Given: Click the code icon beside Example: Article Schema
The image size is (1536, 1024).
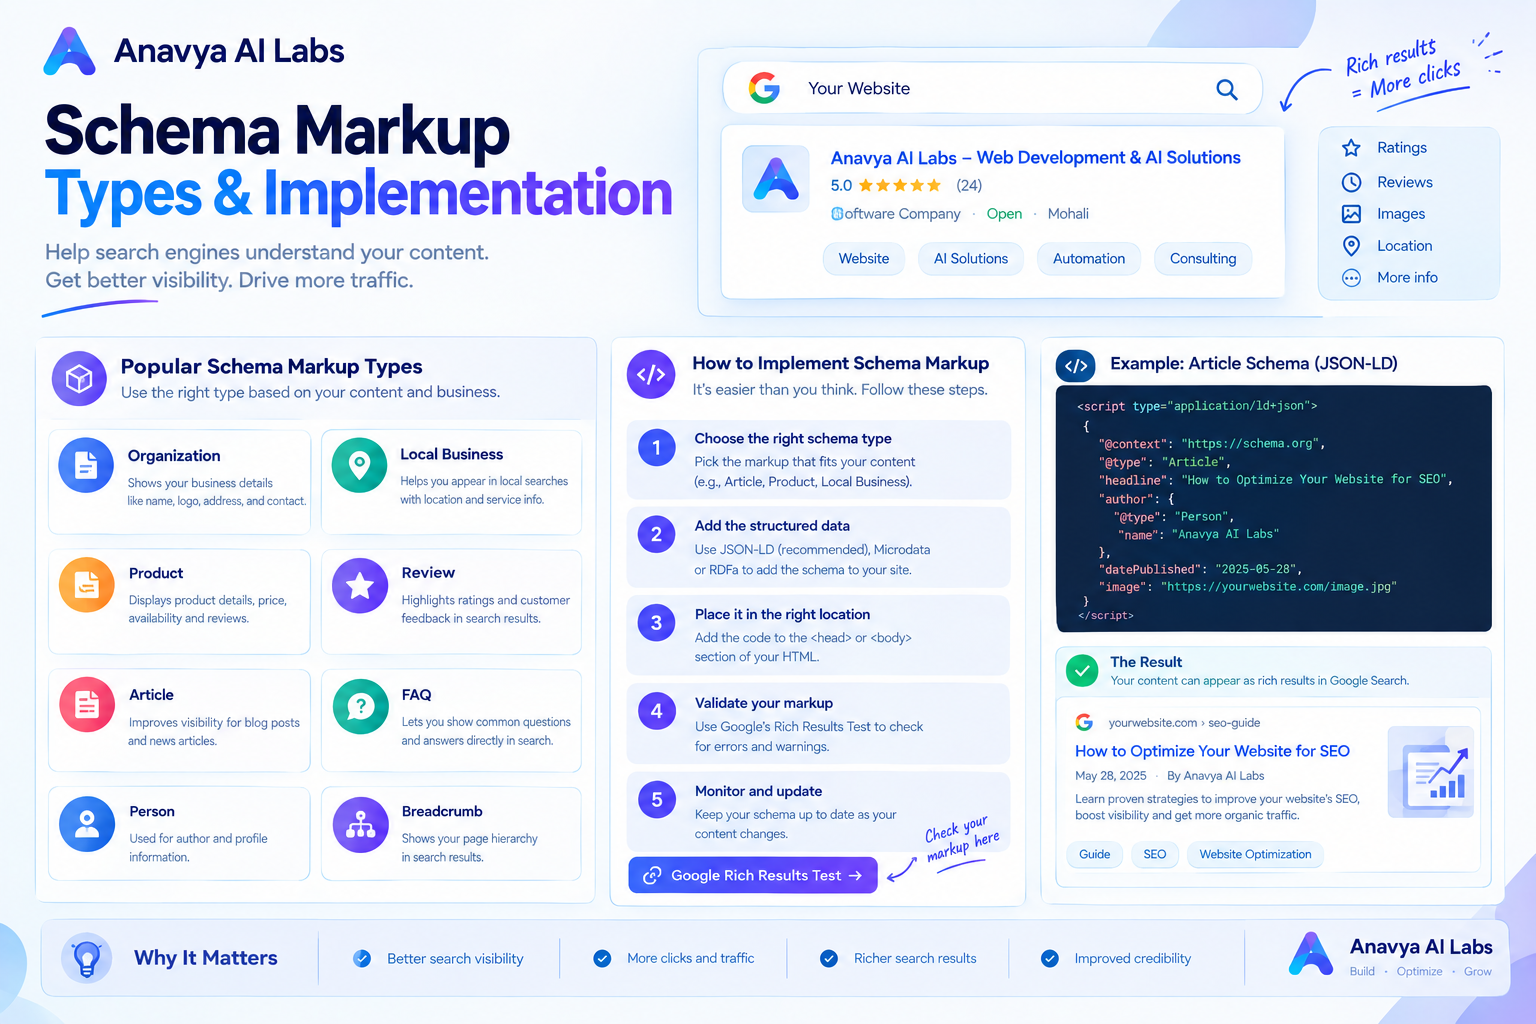Looking at the screenshot, I should pyautogui.click(x=1076, y=366).
